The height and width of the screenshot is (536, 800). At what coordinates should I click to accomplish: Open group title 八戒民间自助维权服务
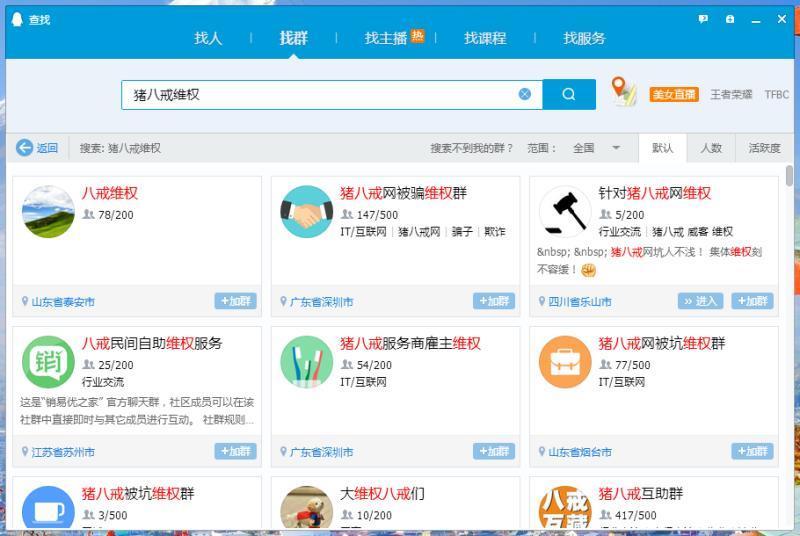tap(152, 343)
